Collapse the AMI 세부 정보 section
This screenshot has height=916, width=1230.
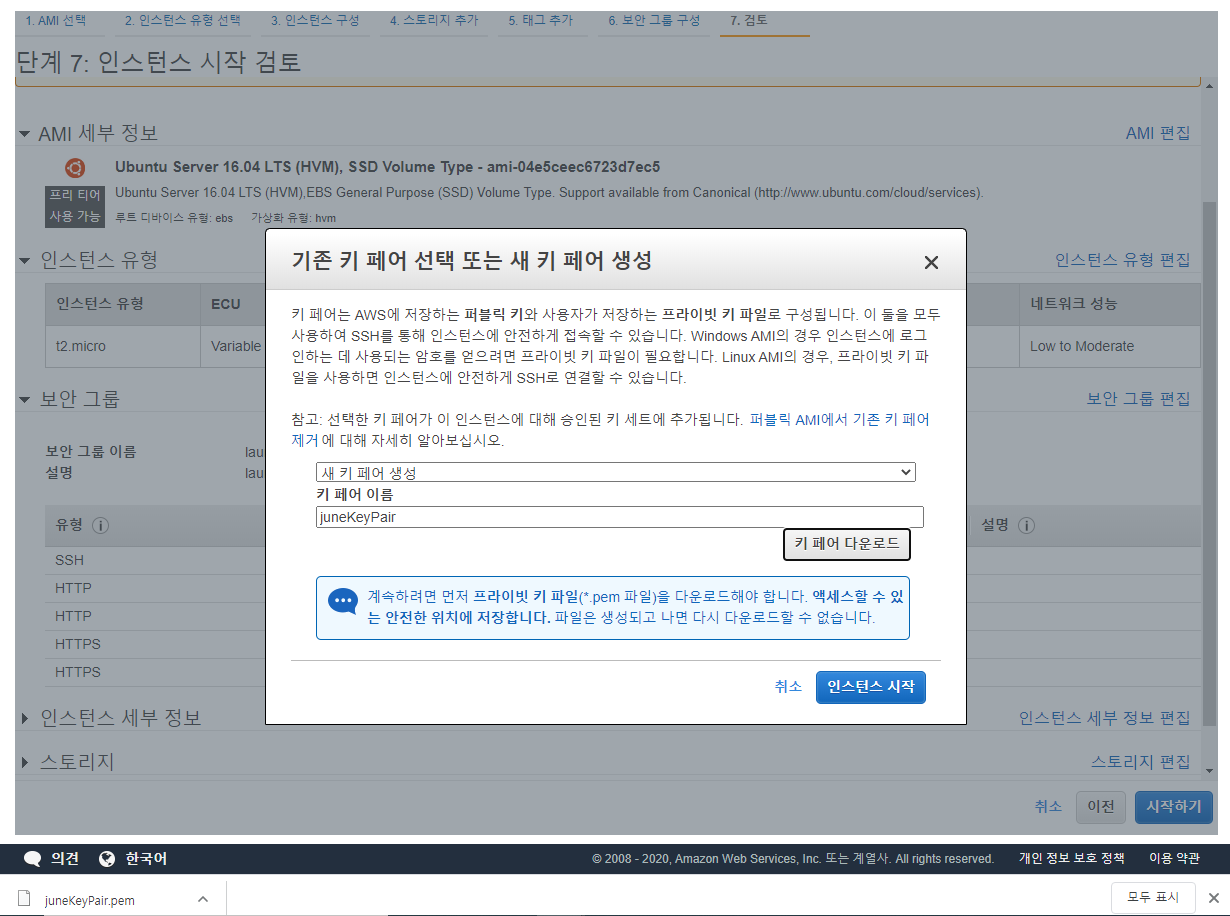point(24,134)
